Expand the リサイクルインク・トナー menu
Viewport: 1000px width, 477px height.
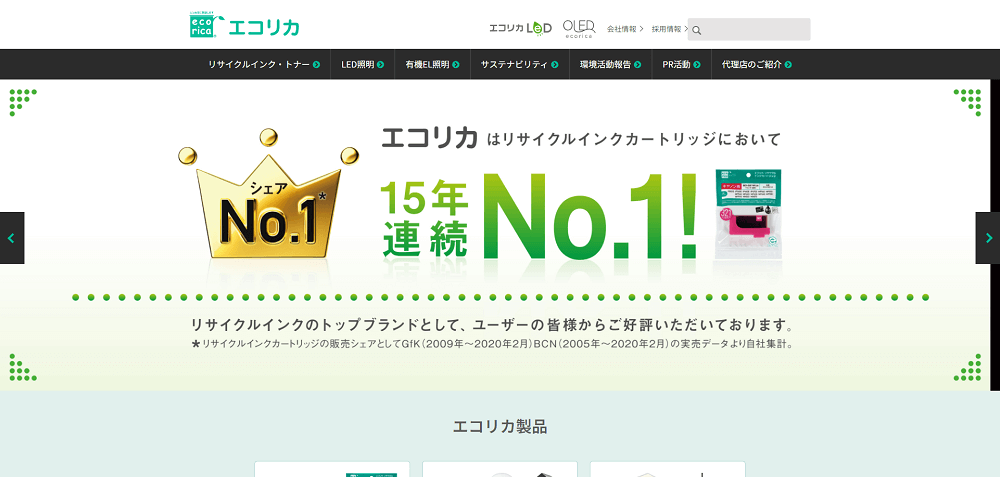[x=264, y=64]
